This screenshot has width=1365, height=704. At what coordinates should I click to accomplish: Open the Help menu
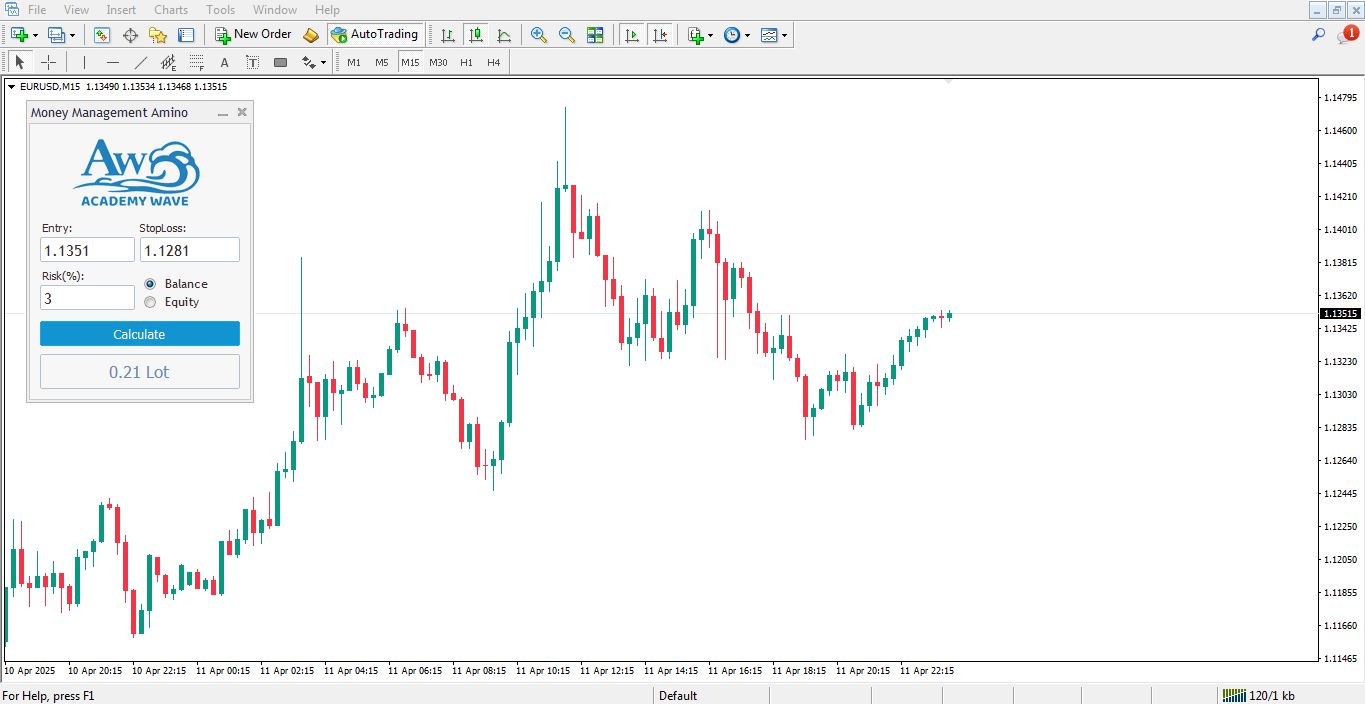[327, 10]
